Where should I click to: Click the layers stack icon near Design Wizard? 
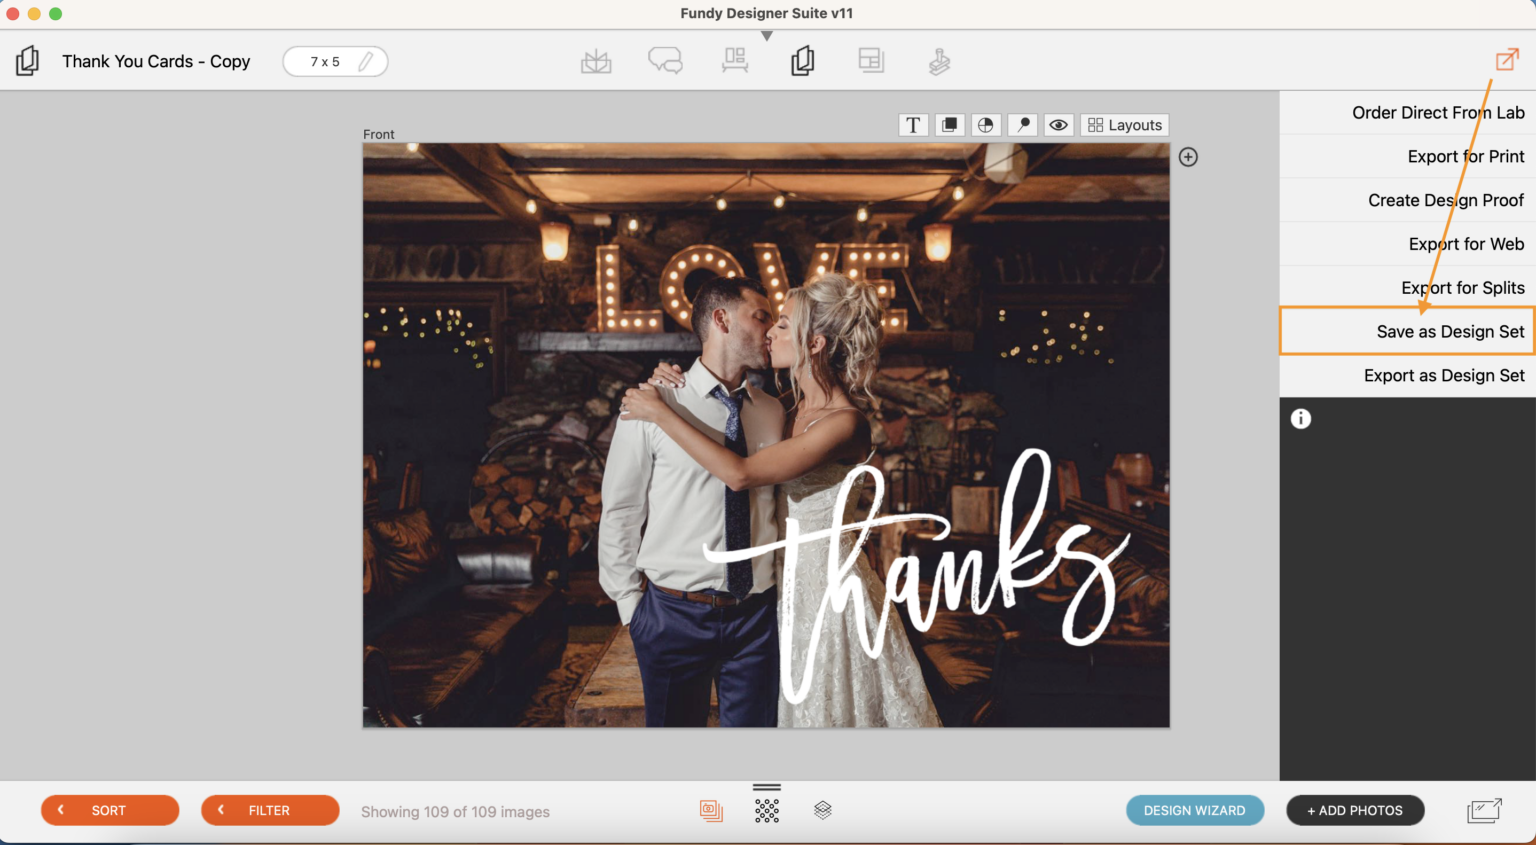tap(823, 810)
